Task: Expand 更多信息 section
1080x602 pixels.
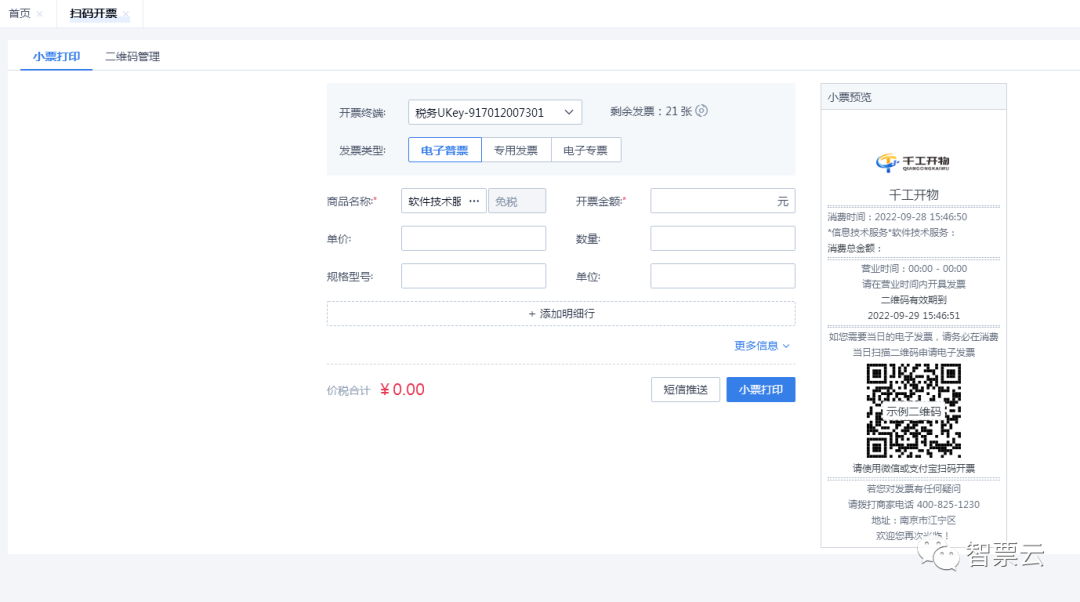Action: pyautogui.click(x=762, y=346)
